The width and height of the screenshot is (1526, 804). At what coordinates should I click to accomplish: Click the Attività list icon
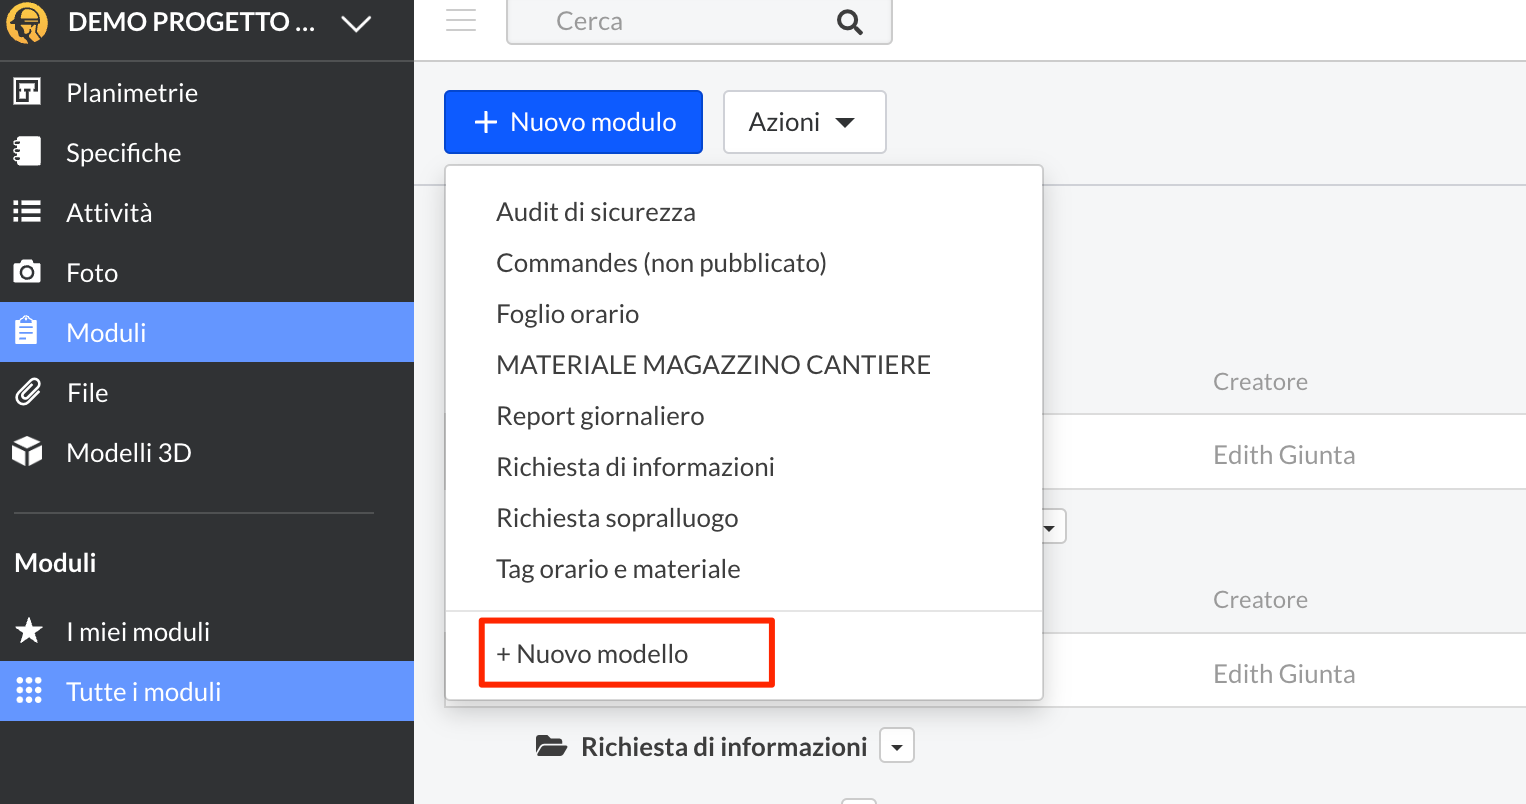pos(27,212)
